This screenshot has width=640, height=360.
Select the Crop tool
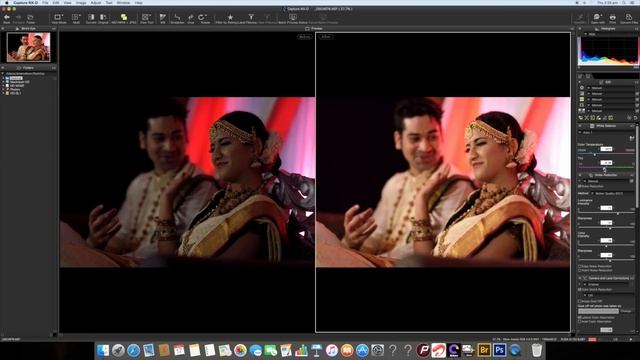[191, 17]
